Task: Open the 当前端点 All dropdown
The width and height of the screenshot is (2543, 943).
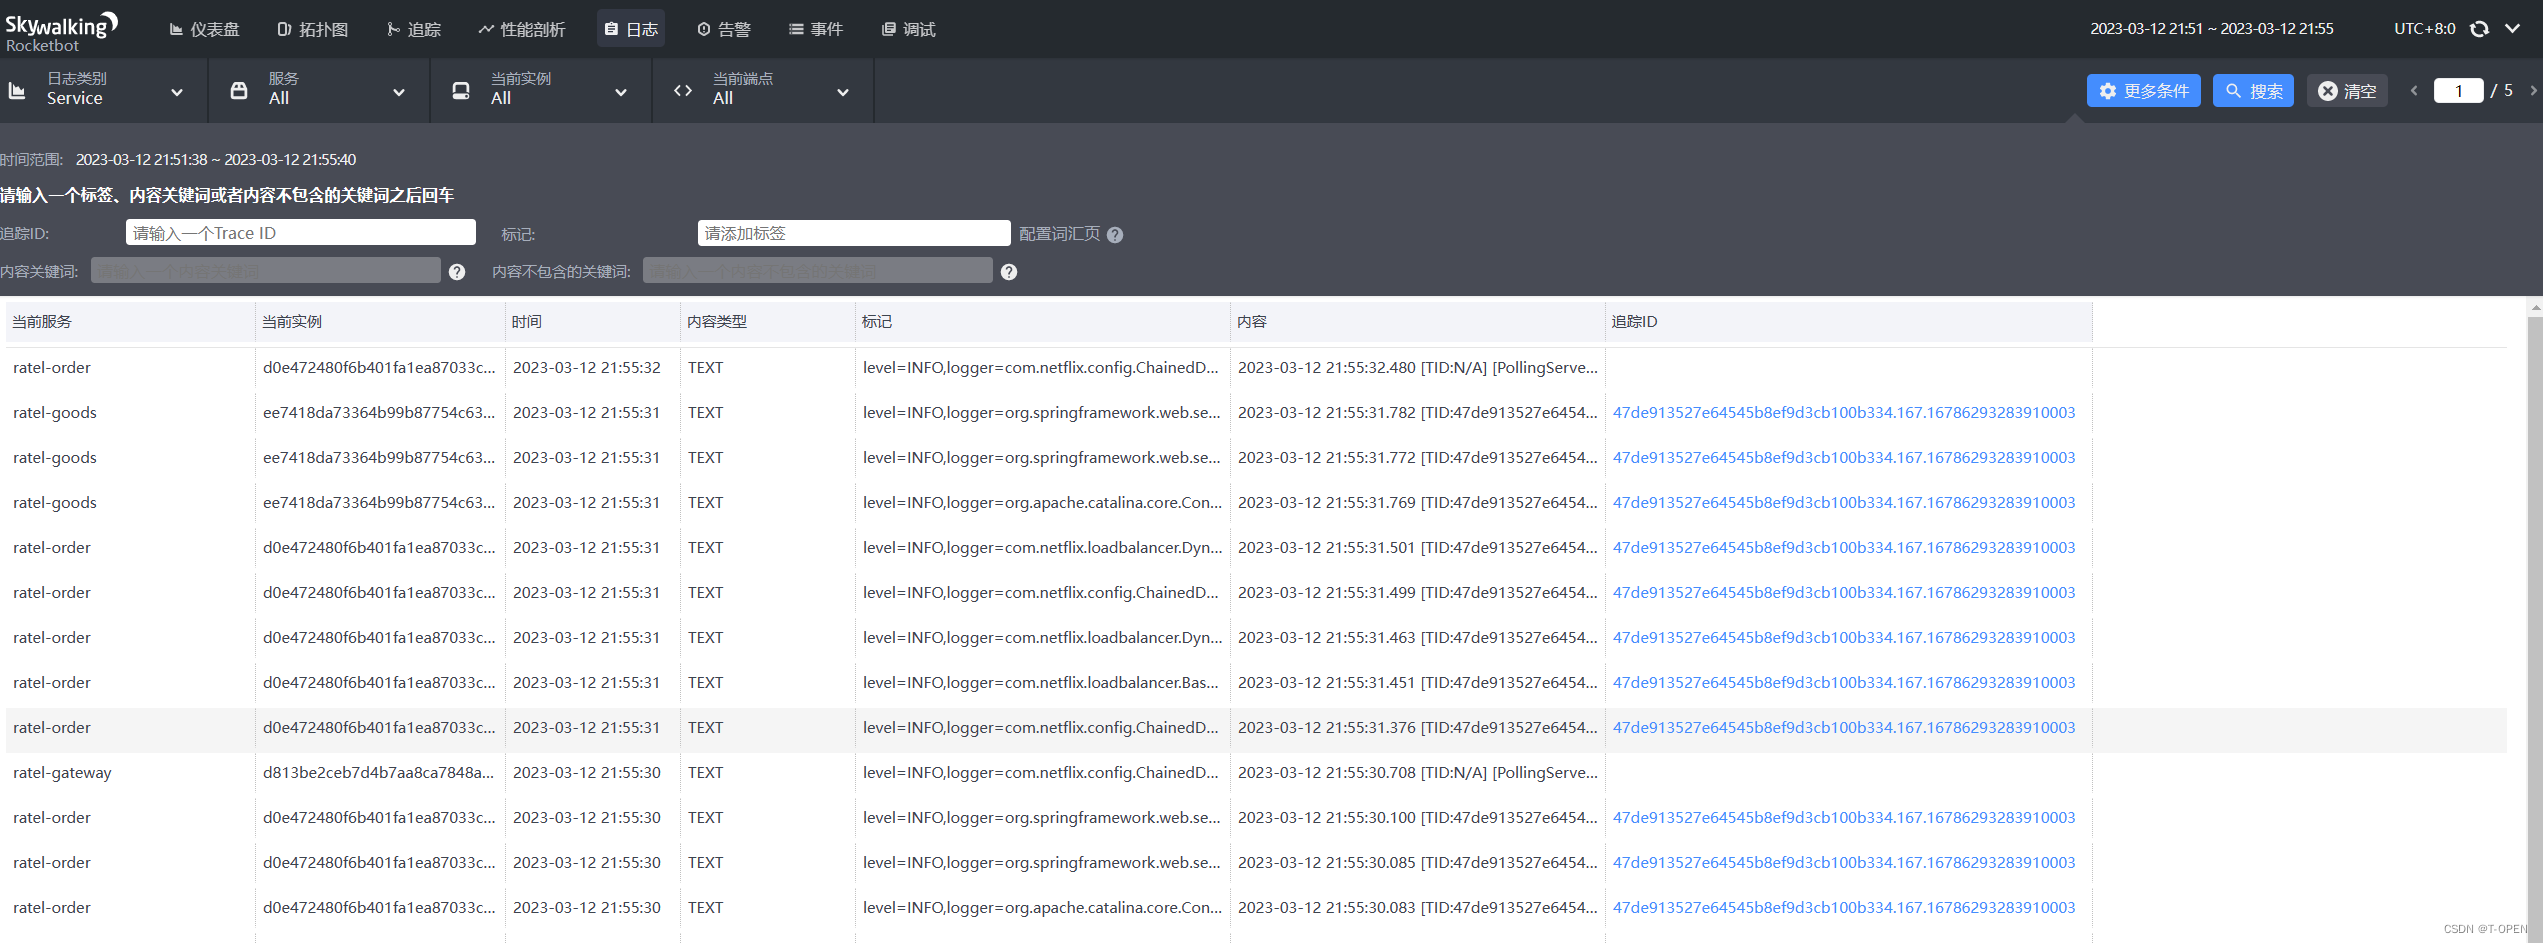Action: (764, 90)
